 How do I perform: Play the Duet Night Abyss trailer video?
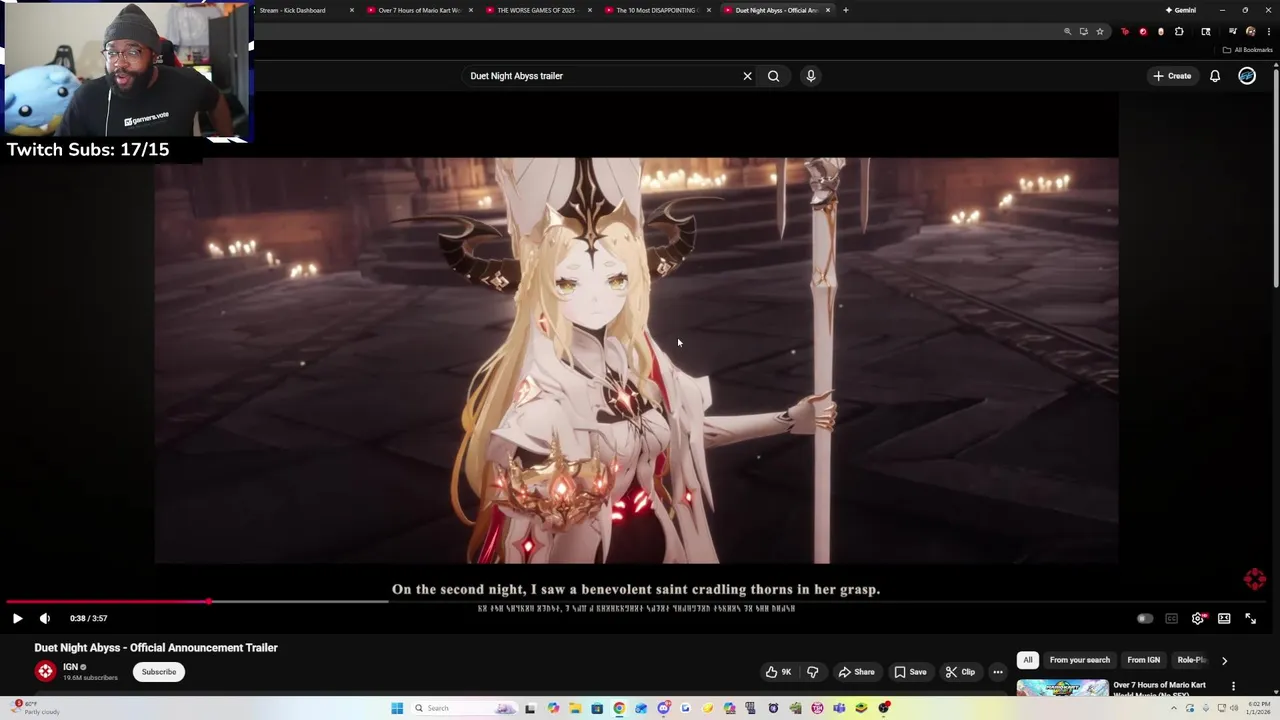coord(17,618)
